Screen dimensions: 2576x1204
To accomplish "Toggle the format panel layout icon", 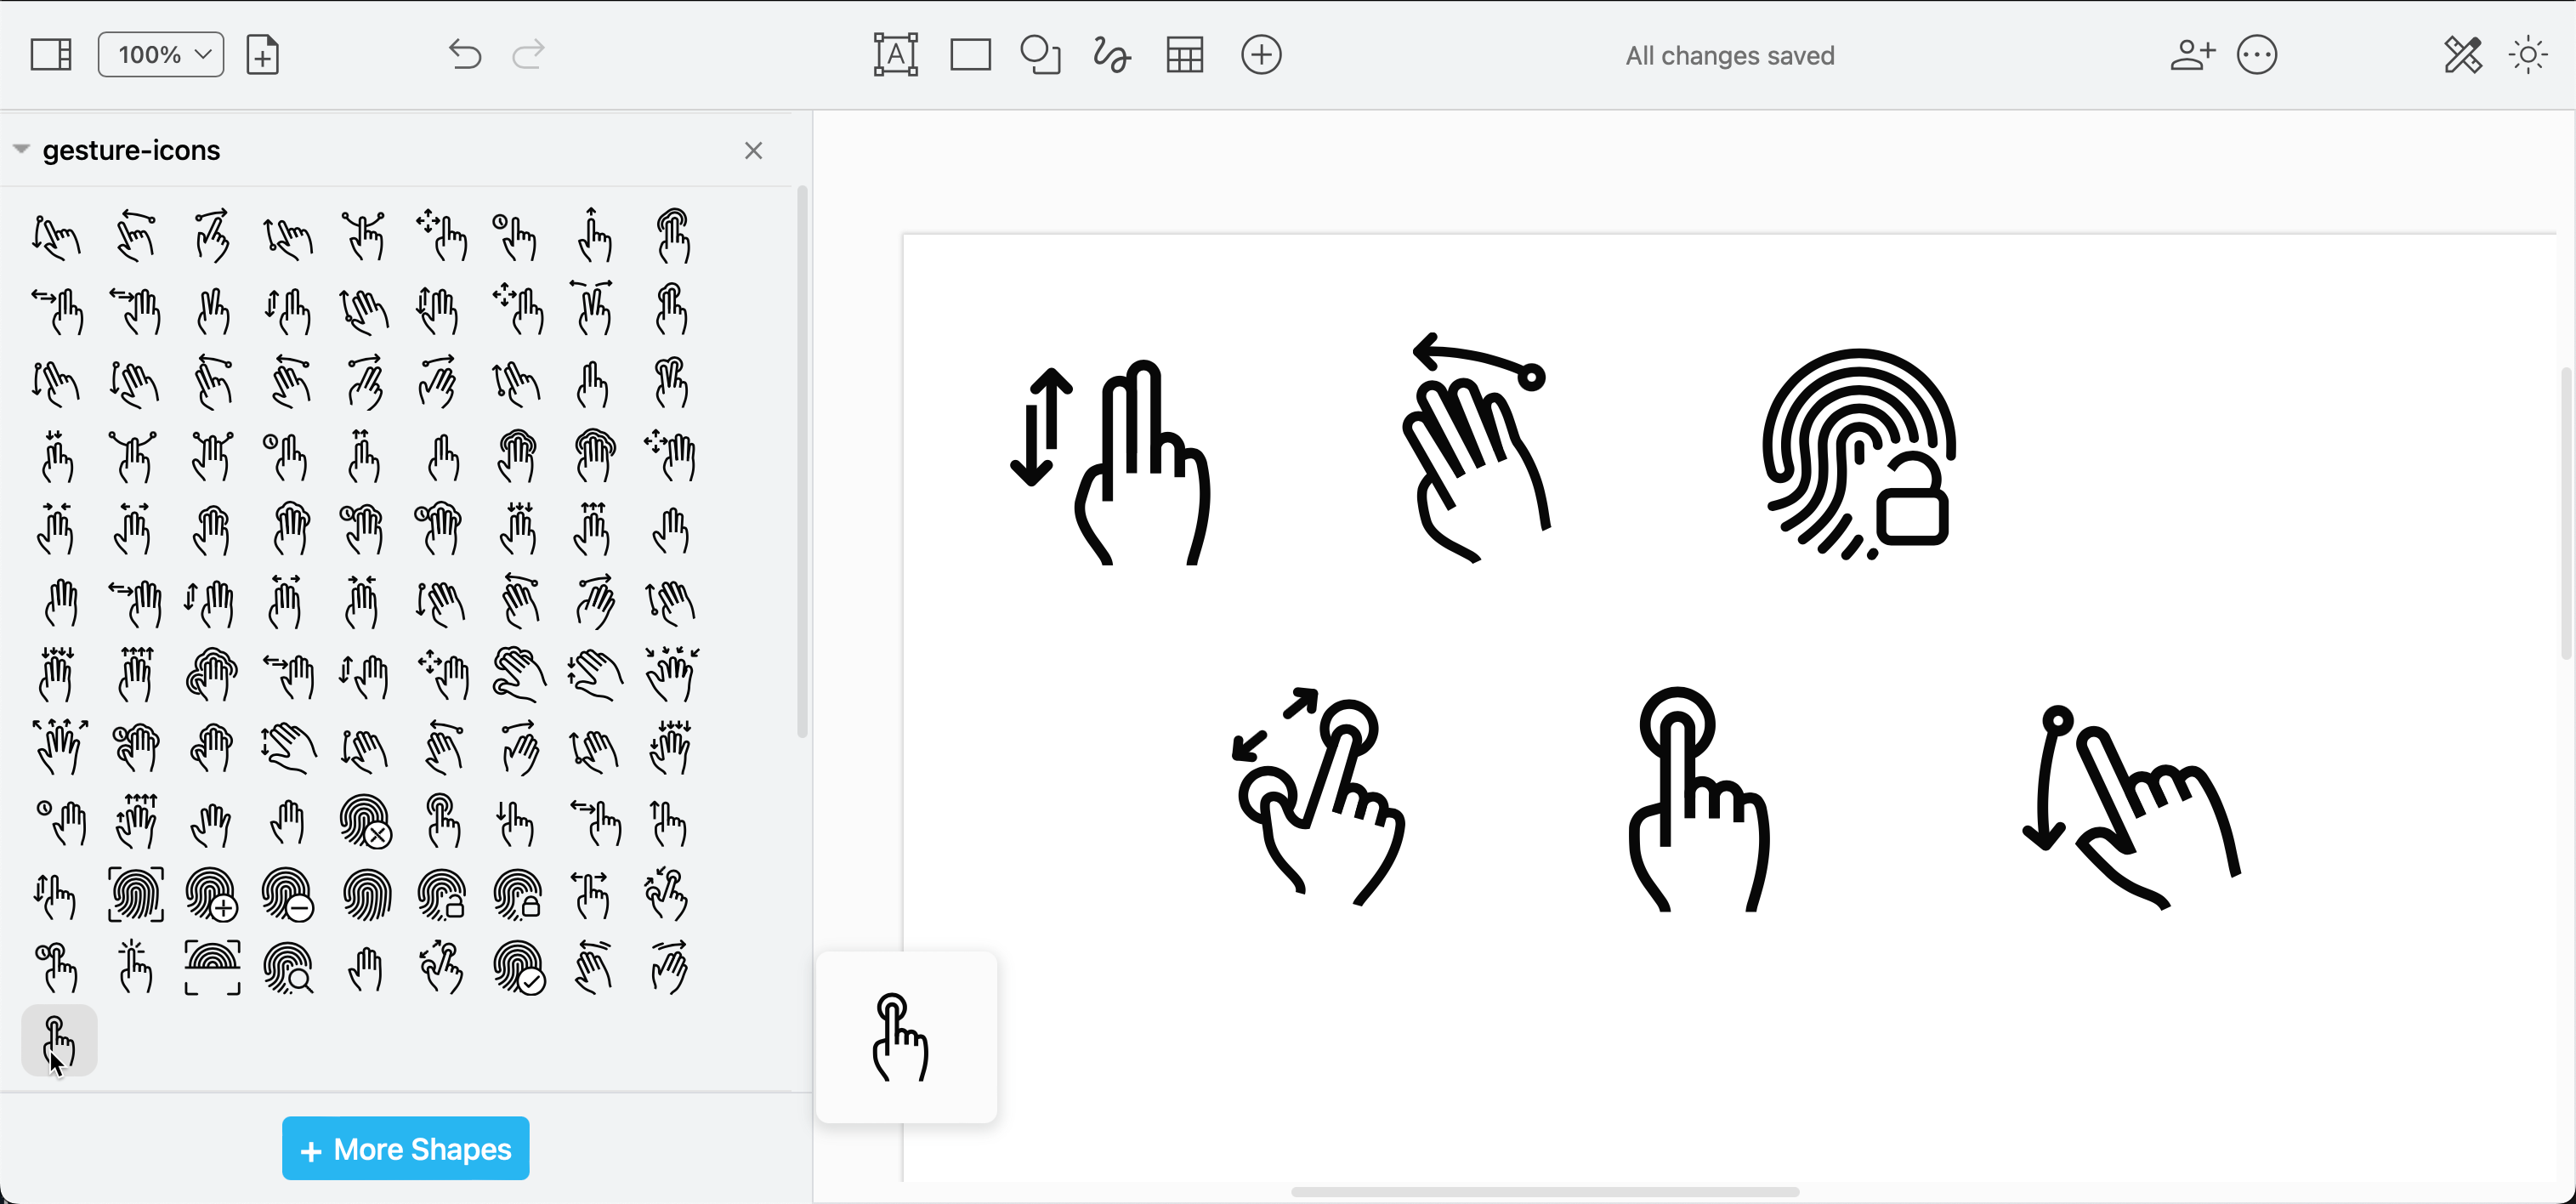I will click(x=50, y=54).
